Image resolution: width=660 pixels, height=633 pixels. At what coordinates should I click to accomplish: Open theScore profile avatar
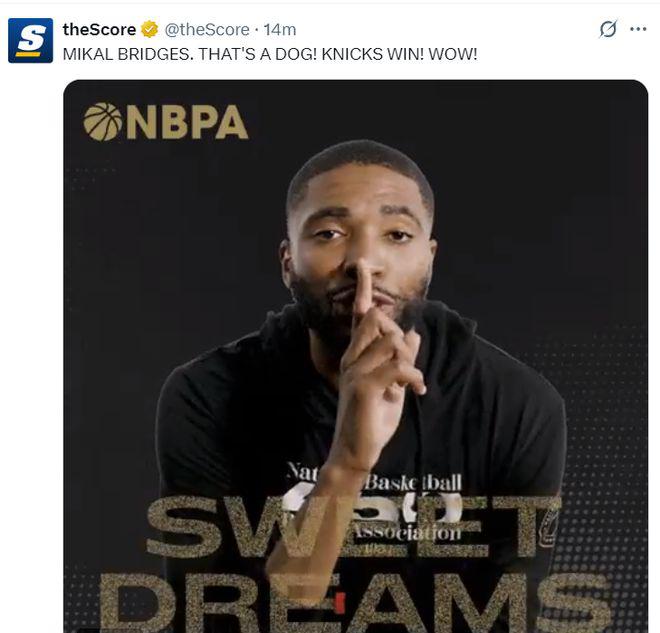pyautogui.click(x=31, y=40)
